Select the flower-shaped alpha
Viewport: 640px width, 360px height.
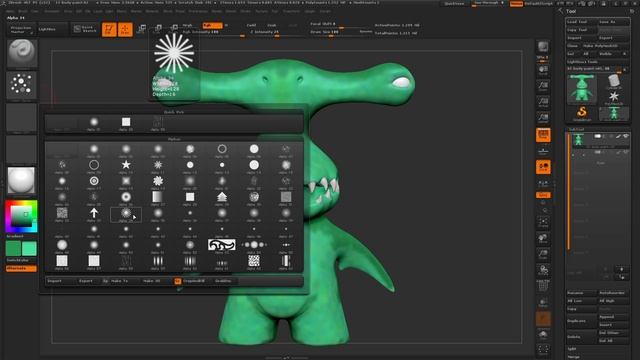point(158,181)
